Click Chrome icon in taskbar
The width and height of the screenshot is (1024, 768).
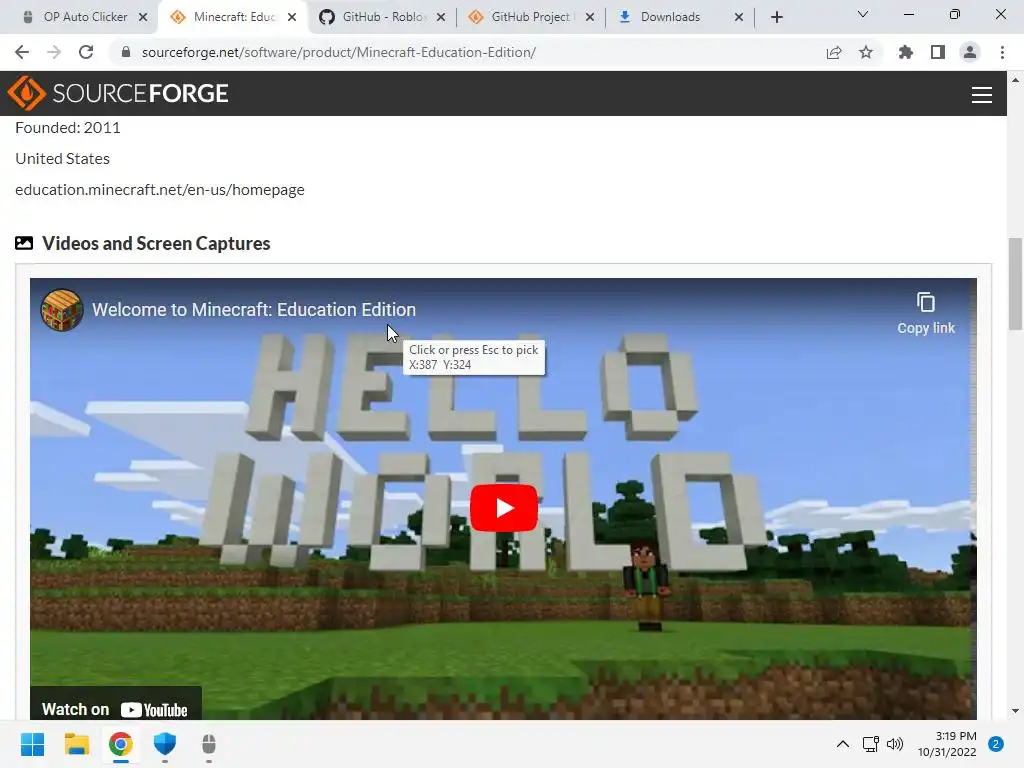[121, 744]
